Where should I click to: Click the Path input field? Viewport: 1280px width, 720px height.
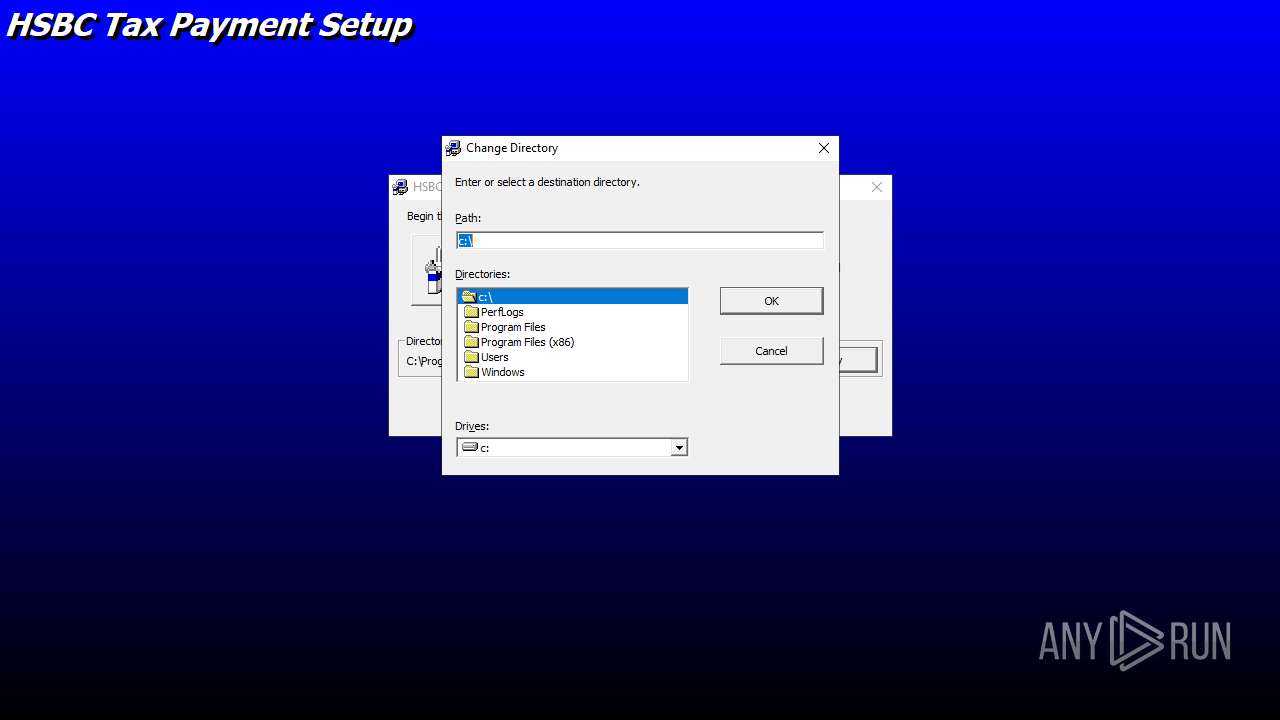point(640,240)
